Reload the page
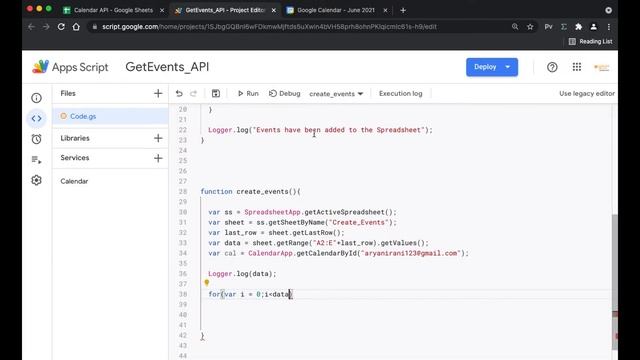This screenshot has width=640, height=360. point(61,27)
